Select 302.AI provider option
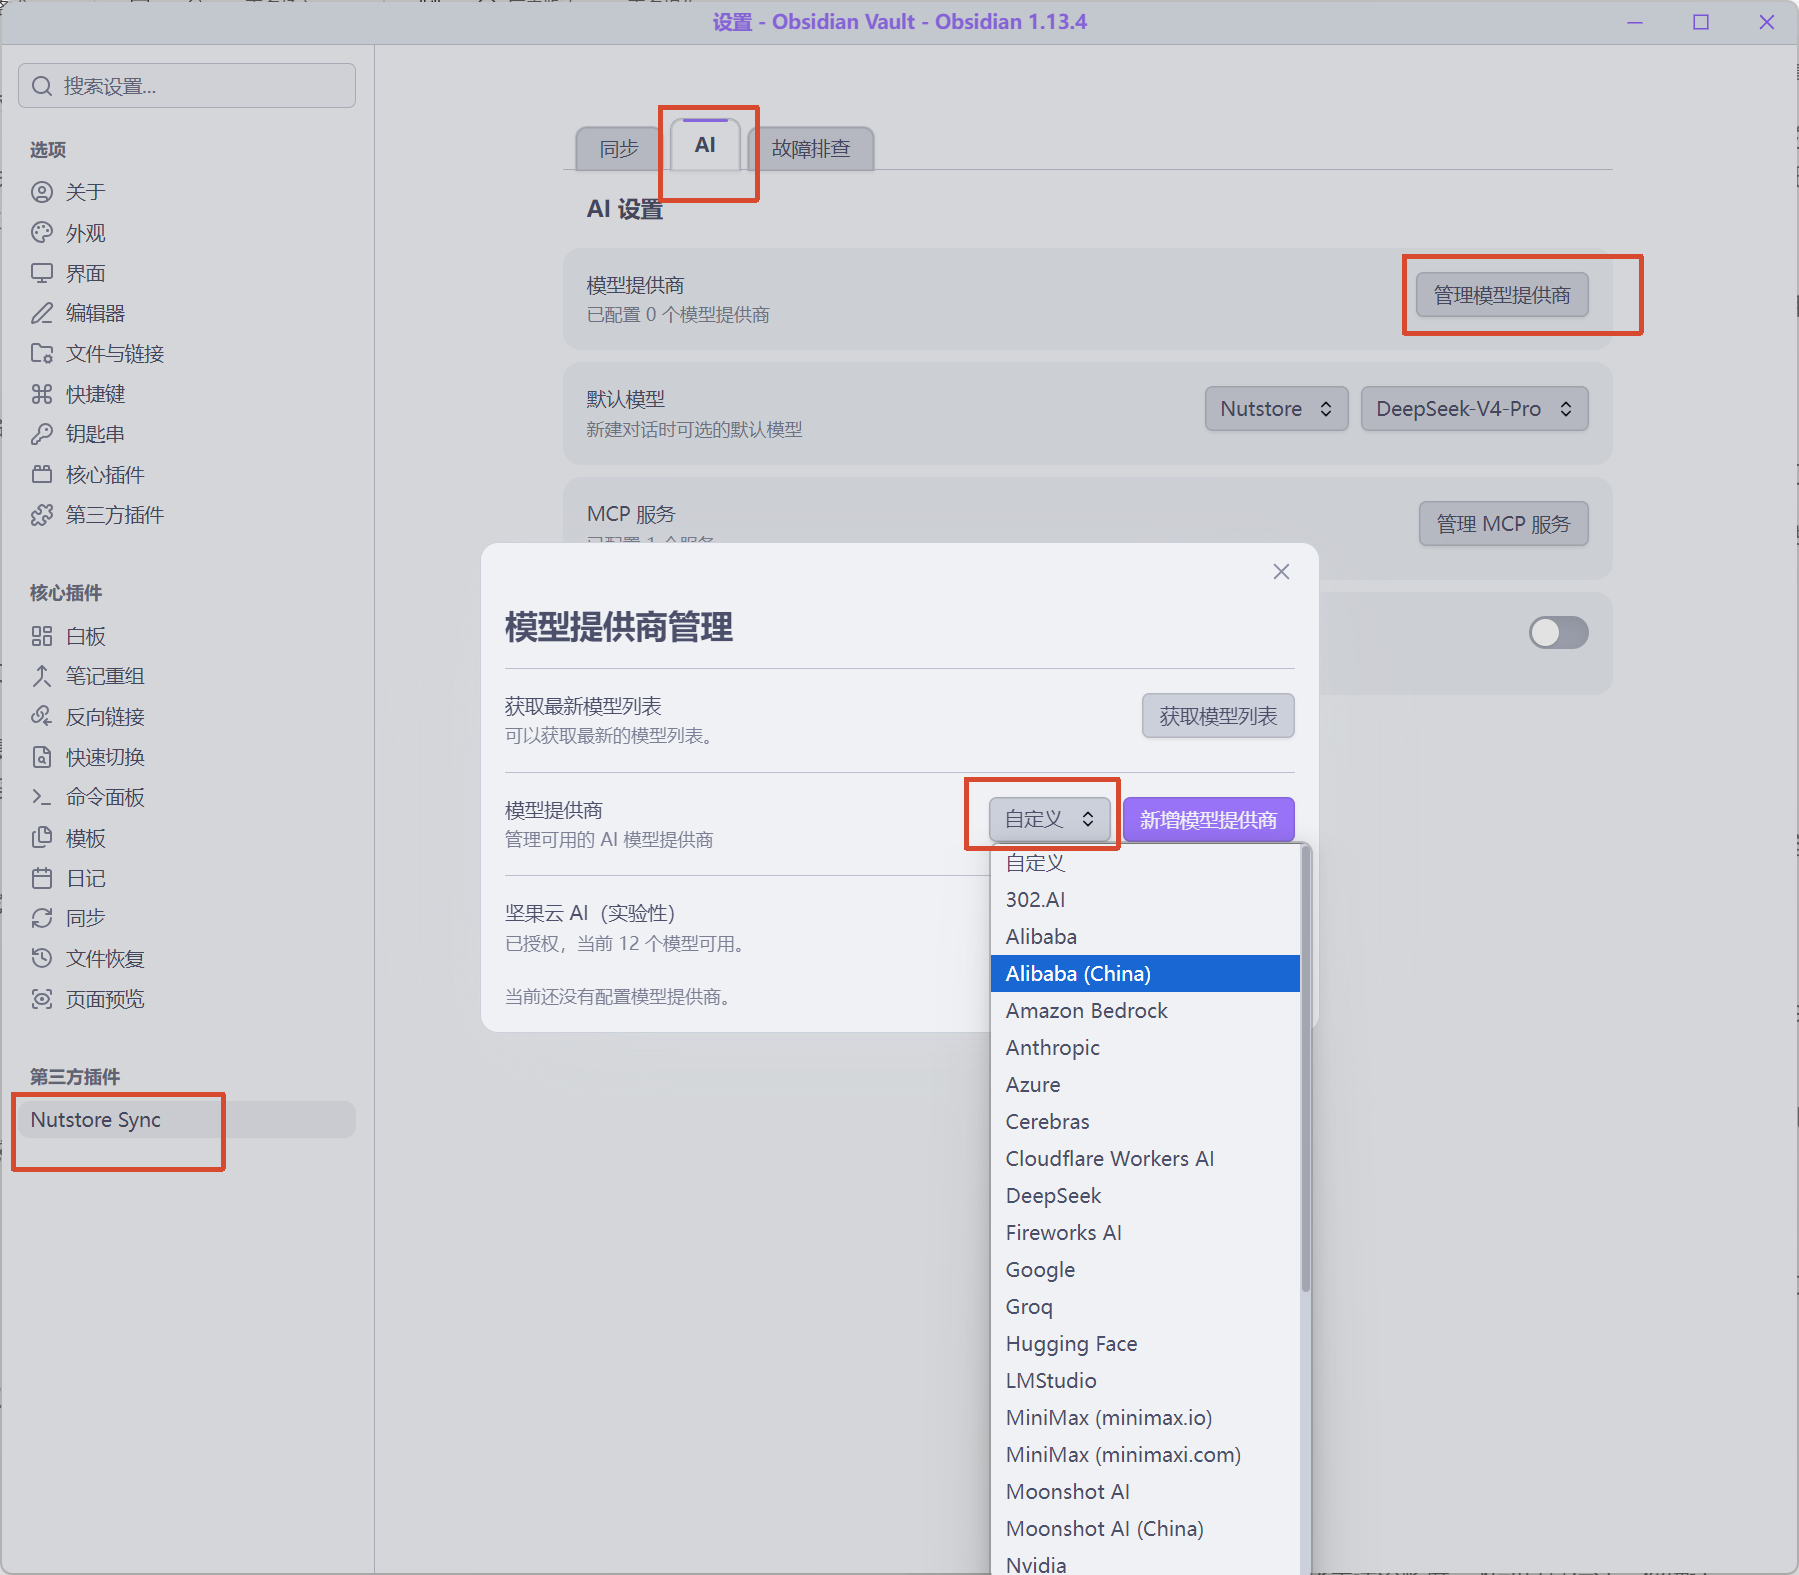This screenshot has height=1575, width=1799. pyautogui.click(x=1145, y=900)
